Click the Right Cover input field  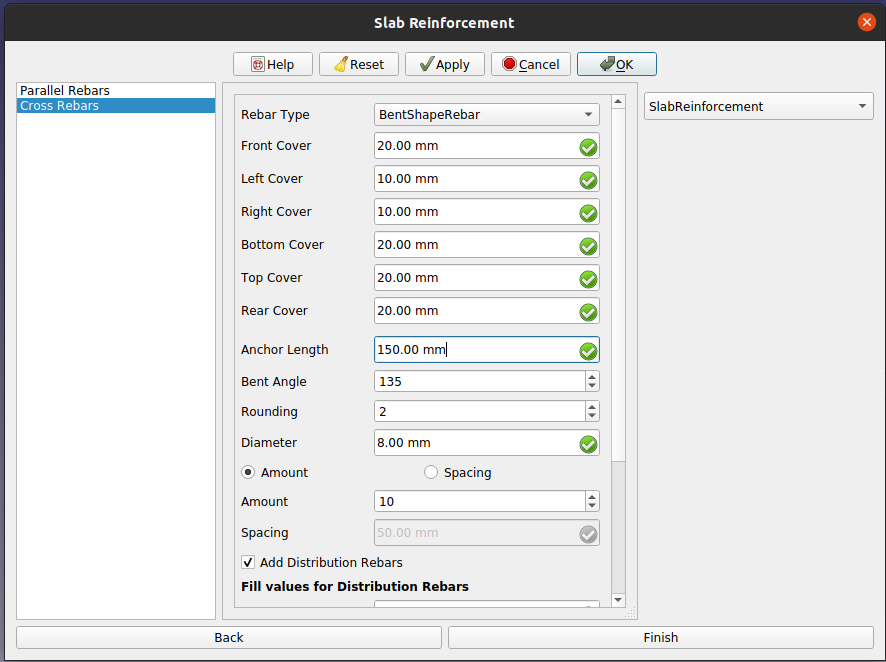click(487, 212)
